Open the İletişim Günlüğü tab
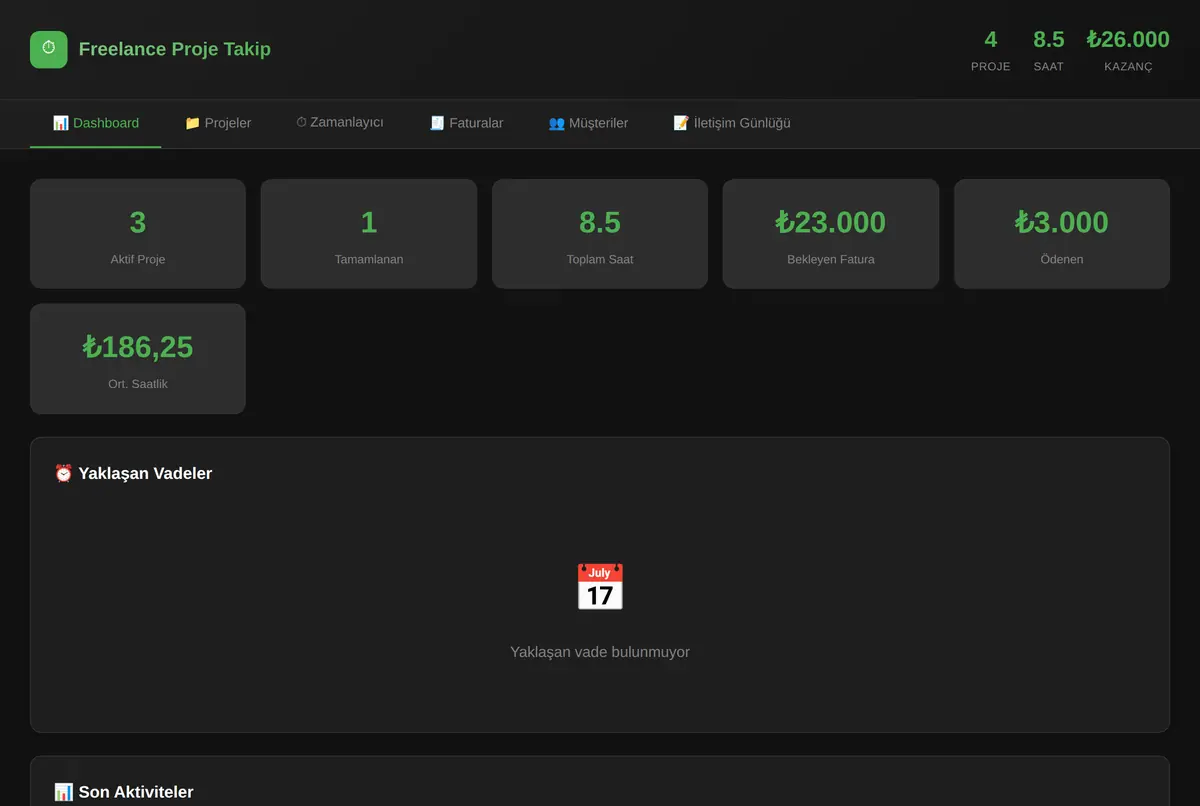The height and width of the screenshot is (806, 1200). tap(732, 123)
